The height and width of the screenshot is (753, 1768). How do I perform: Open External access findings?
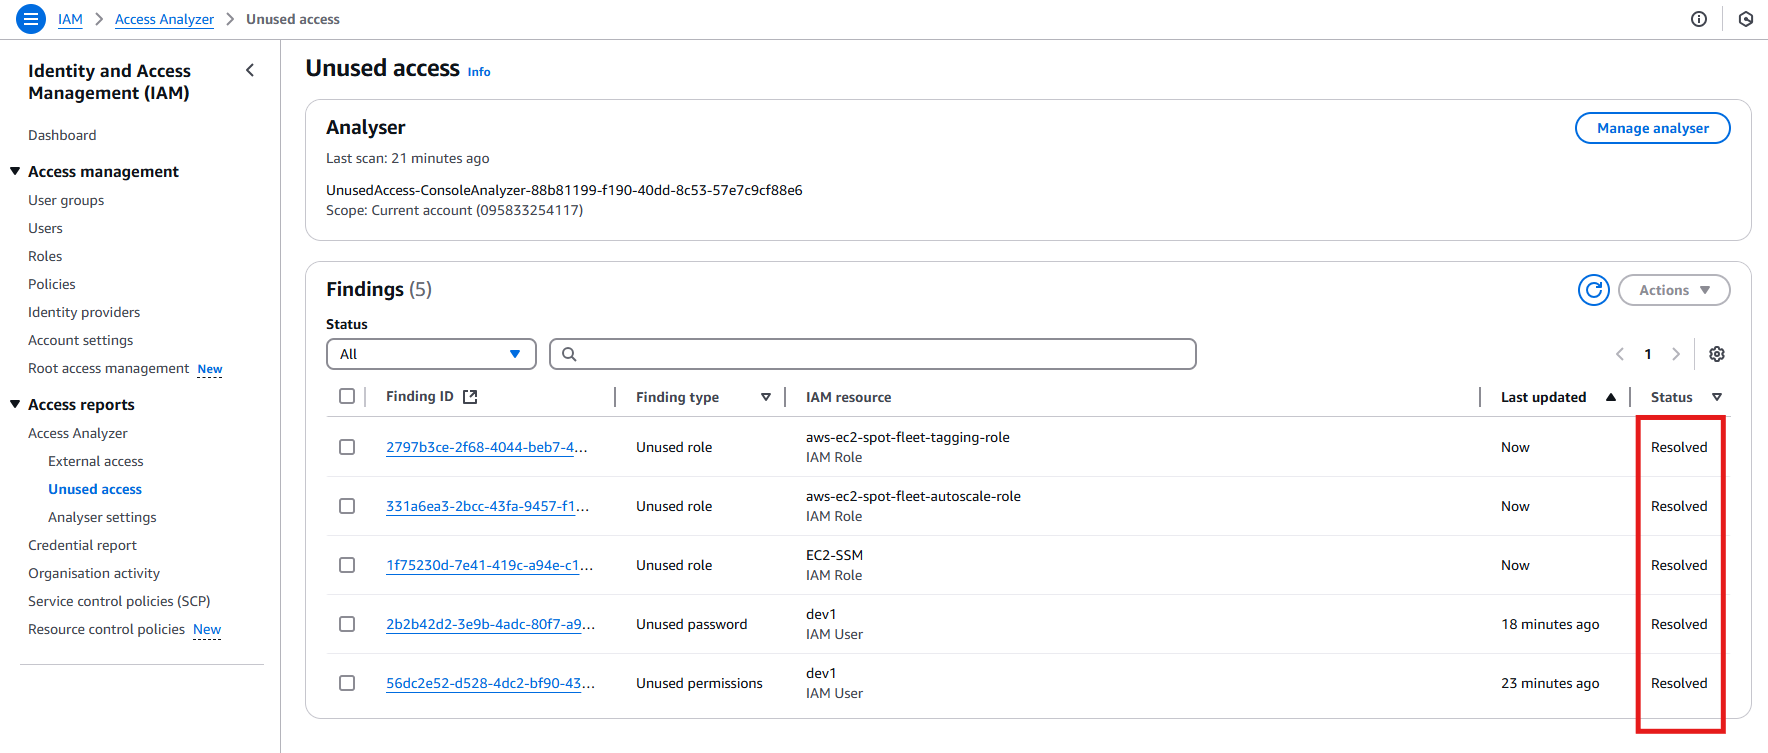[x=96, y=461]
